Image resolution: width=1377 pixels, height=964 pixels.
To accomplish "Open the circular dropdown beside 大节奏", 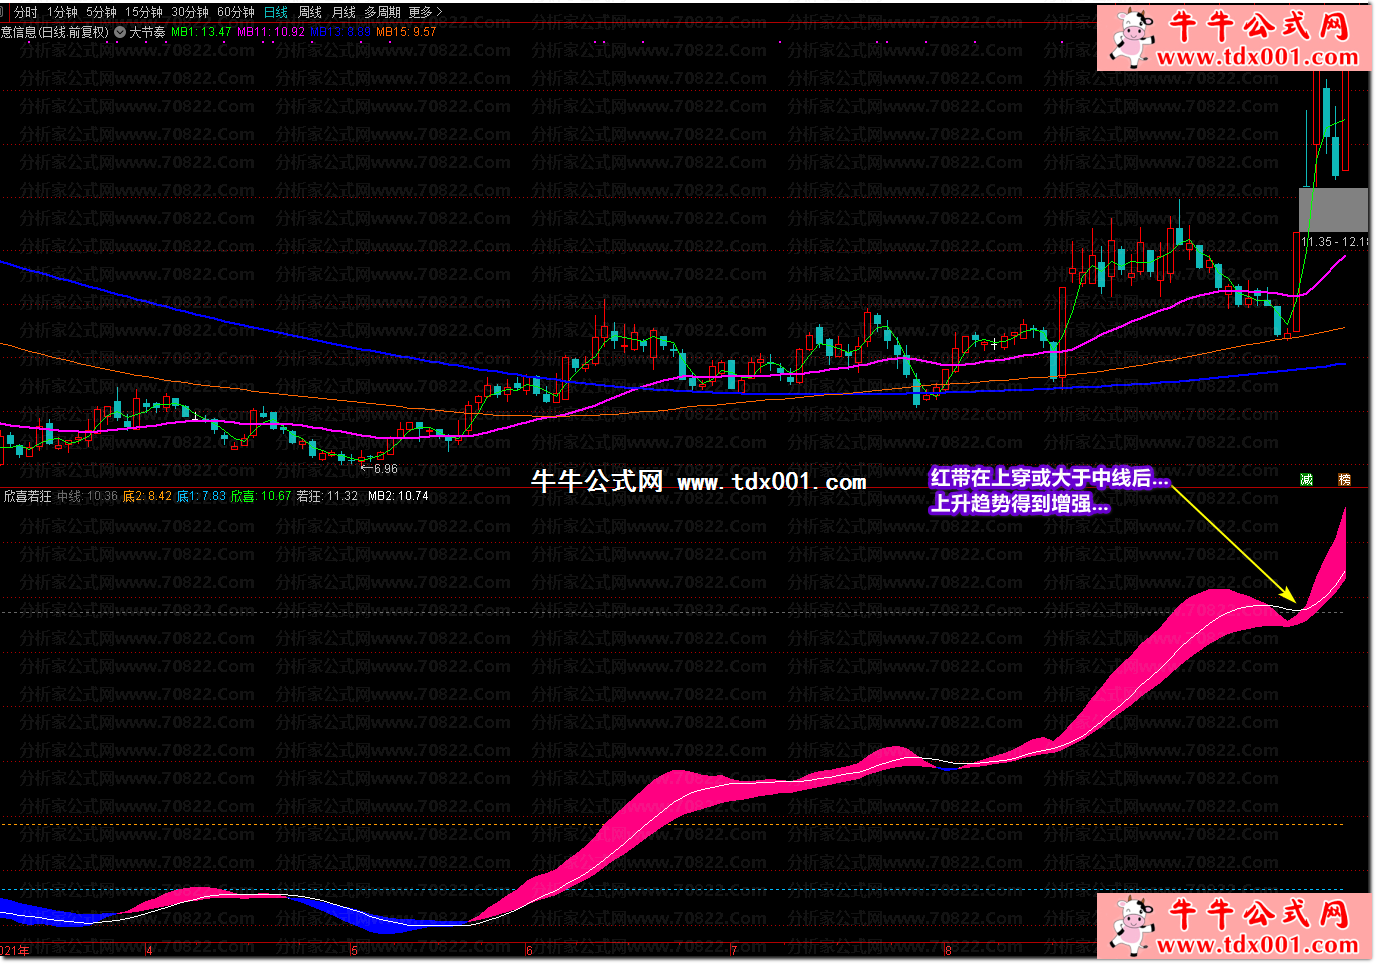I will [120, 32].
